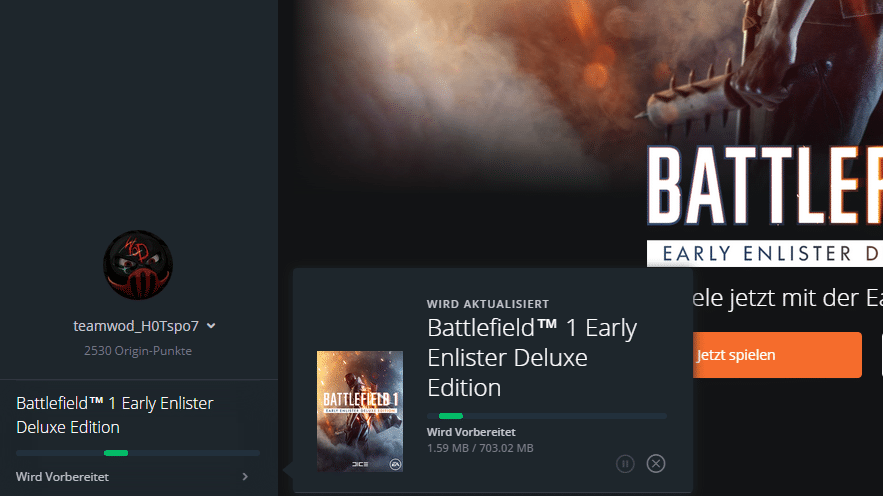
Task: Pause the Battlefield 1 update download
Action: point(625,464)
